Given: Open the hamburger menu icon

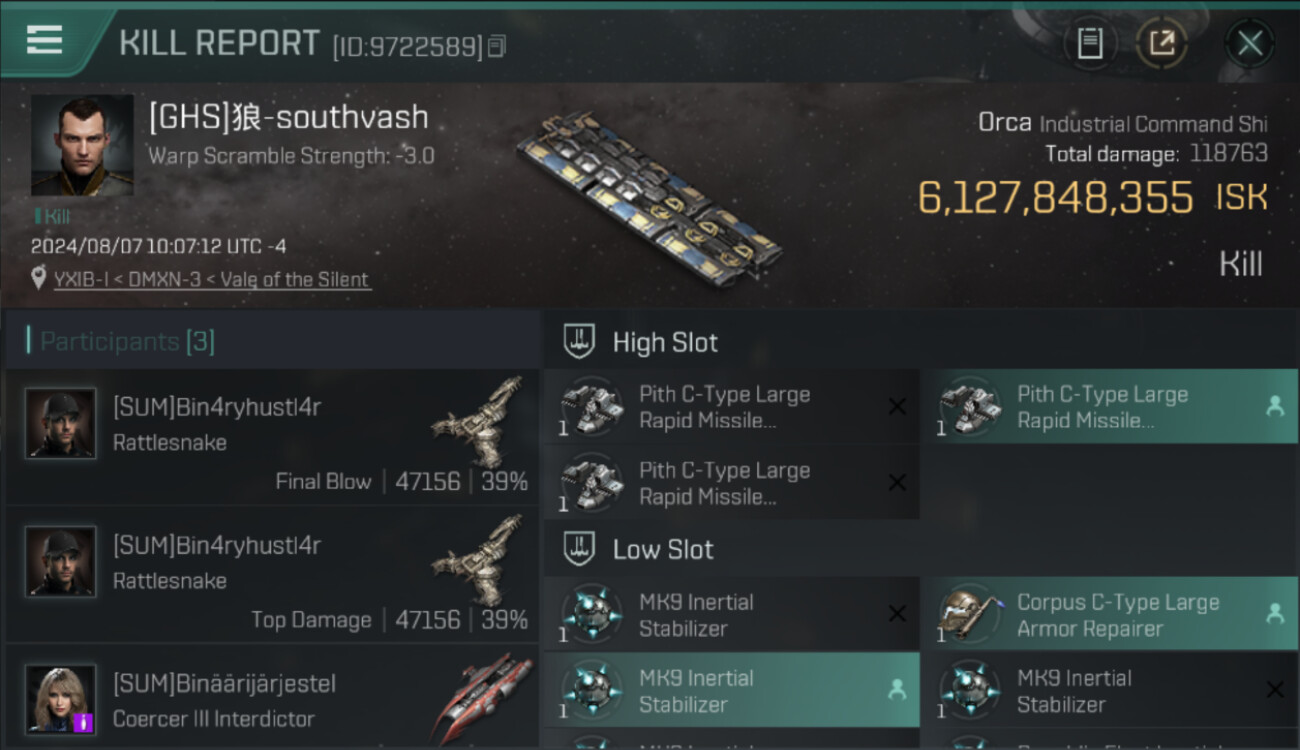Looking at the screenshot, I should 44,40.
